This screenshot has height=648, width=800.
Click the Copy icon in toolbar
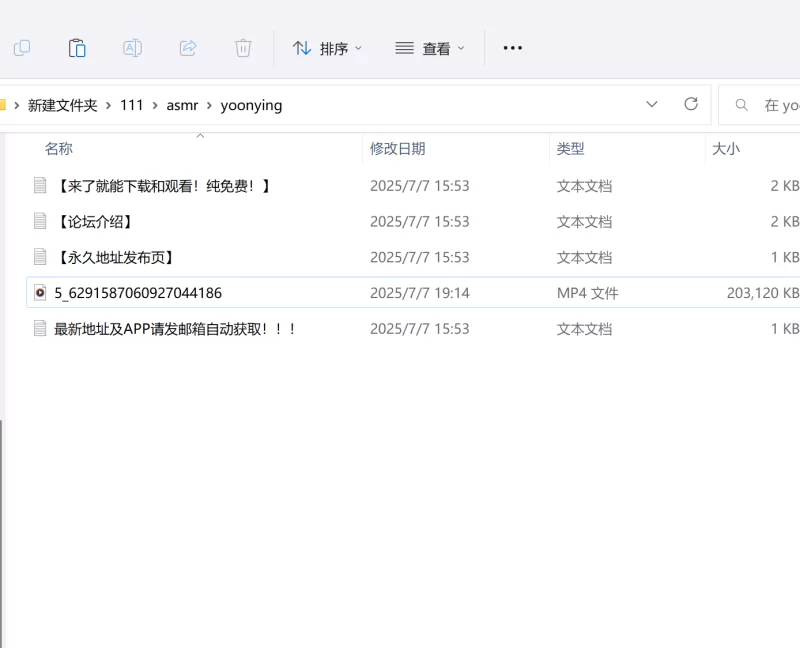pos(22,48)
